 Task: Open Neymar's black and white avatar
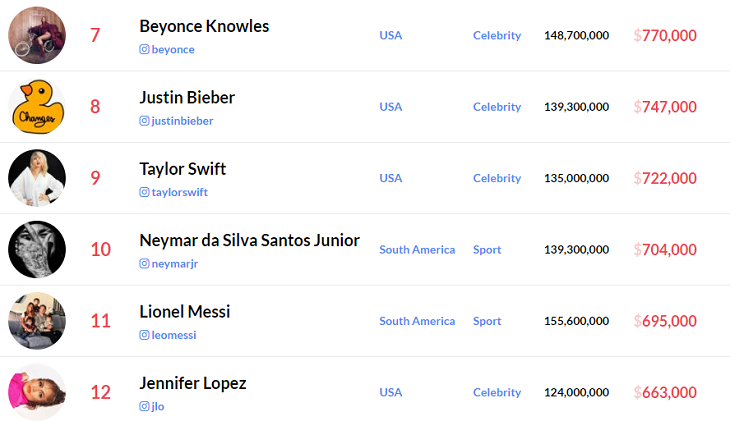point(37,250)
